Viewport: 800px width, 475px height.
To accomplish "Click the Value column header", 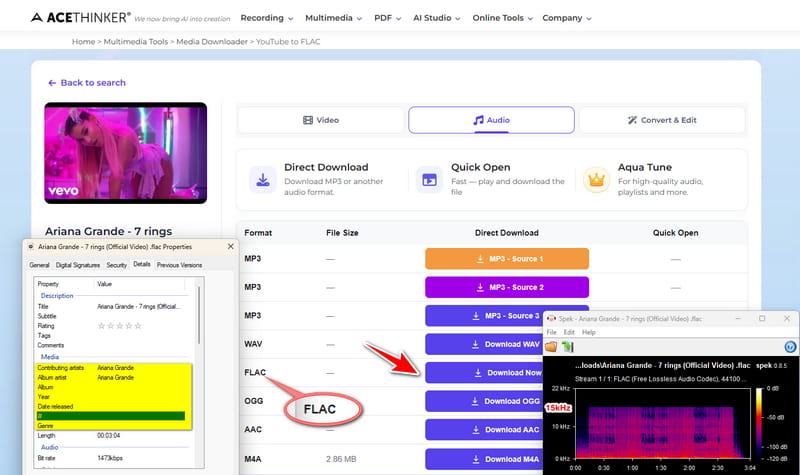I will 104,284.
